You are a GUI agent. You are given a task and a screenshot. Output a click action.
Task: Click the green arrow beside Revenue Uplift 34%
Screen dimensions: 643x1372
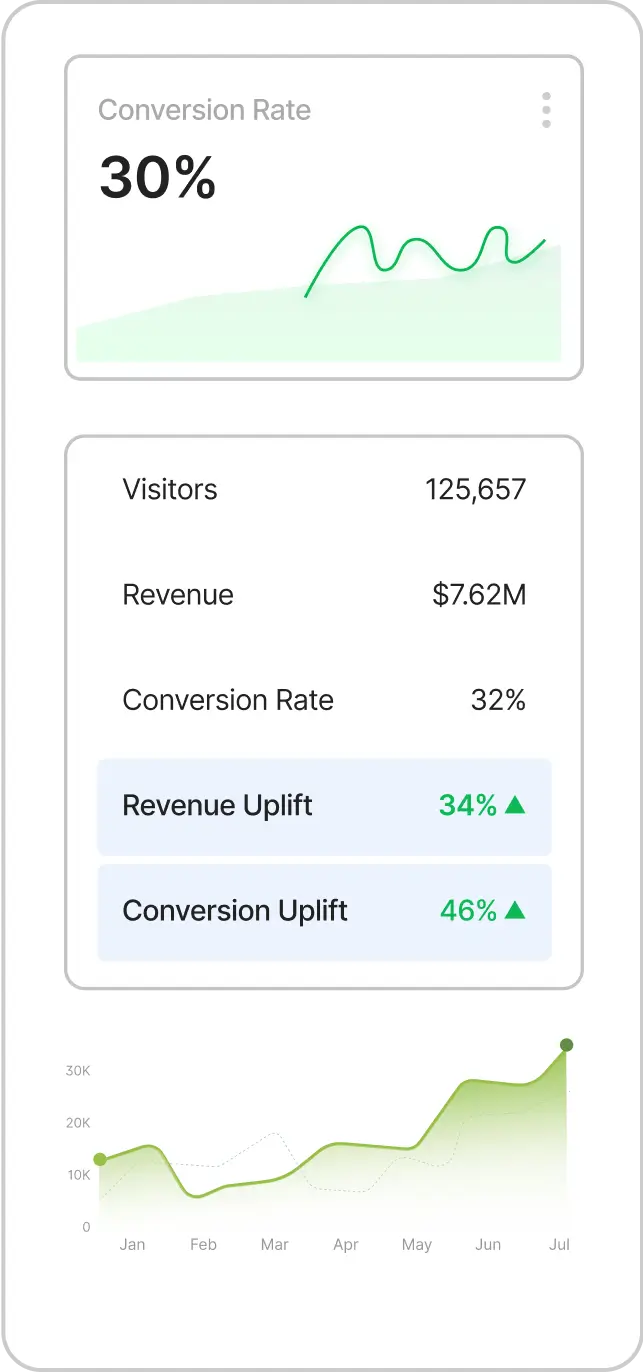tap(515, 805)
